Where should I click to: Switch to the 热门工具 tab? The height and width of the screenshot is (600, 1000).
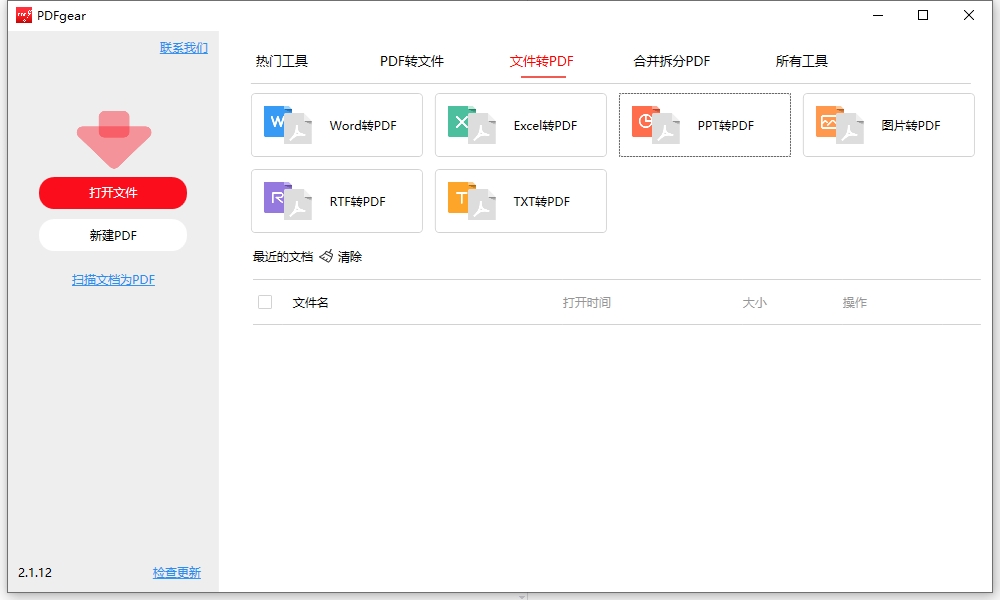(x=282, y=61)
